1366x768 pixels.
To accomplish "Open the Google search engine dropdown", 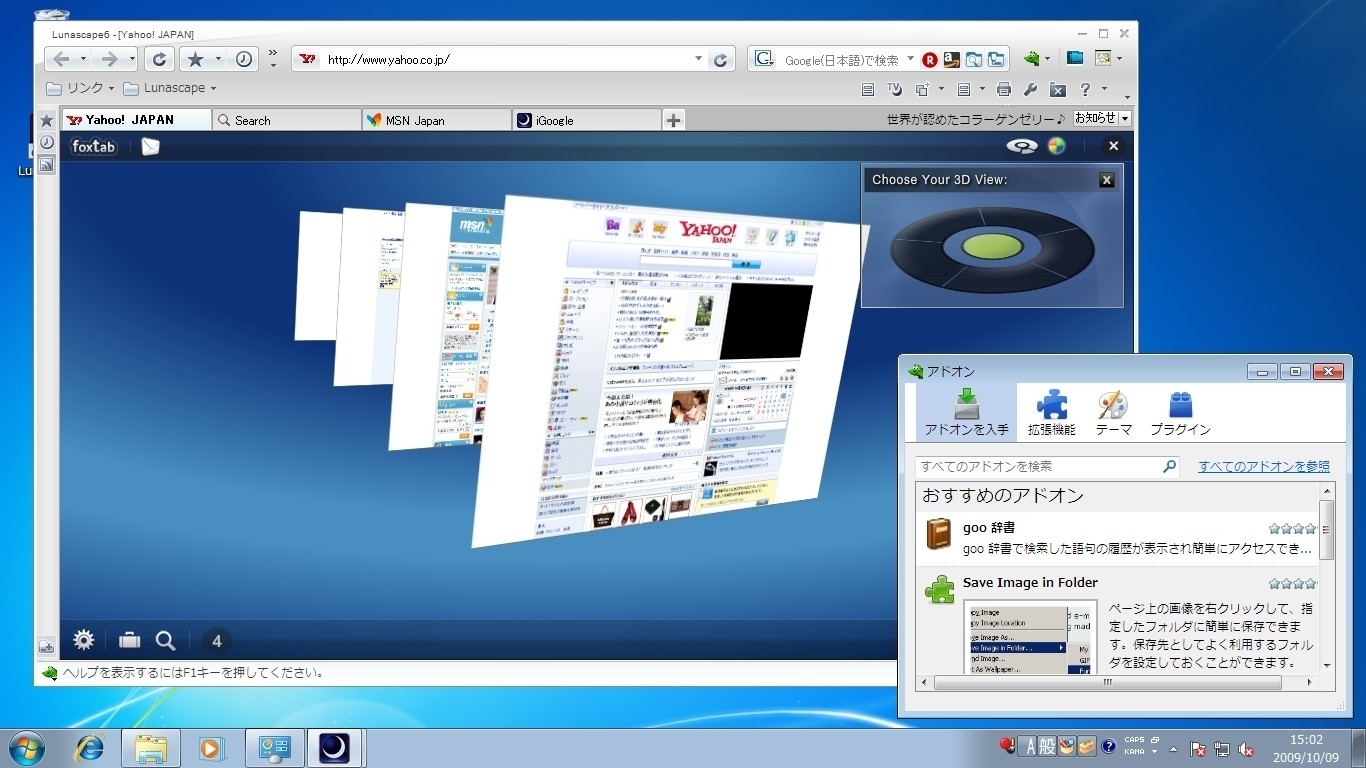I will (910, 60).
